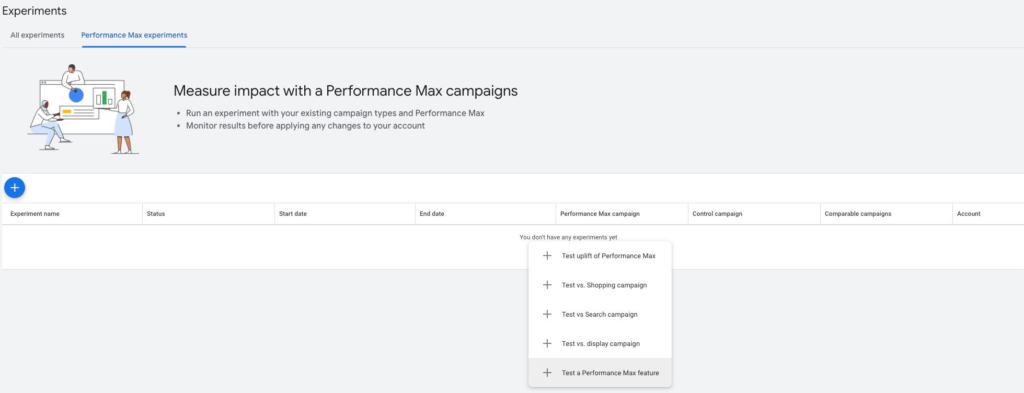Click the Measure impact headline text

pyautogui.click(x=345, y=91)
